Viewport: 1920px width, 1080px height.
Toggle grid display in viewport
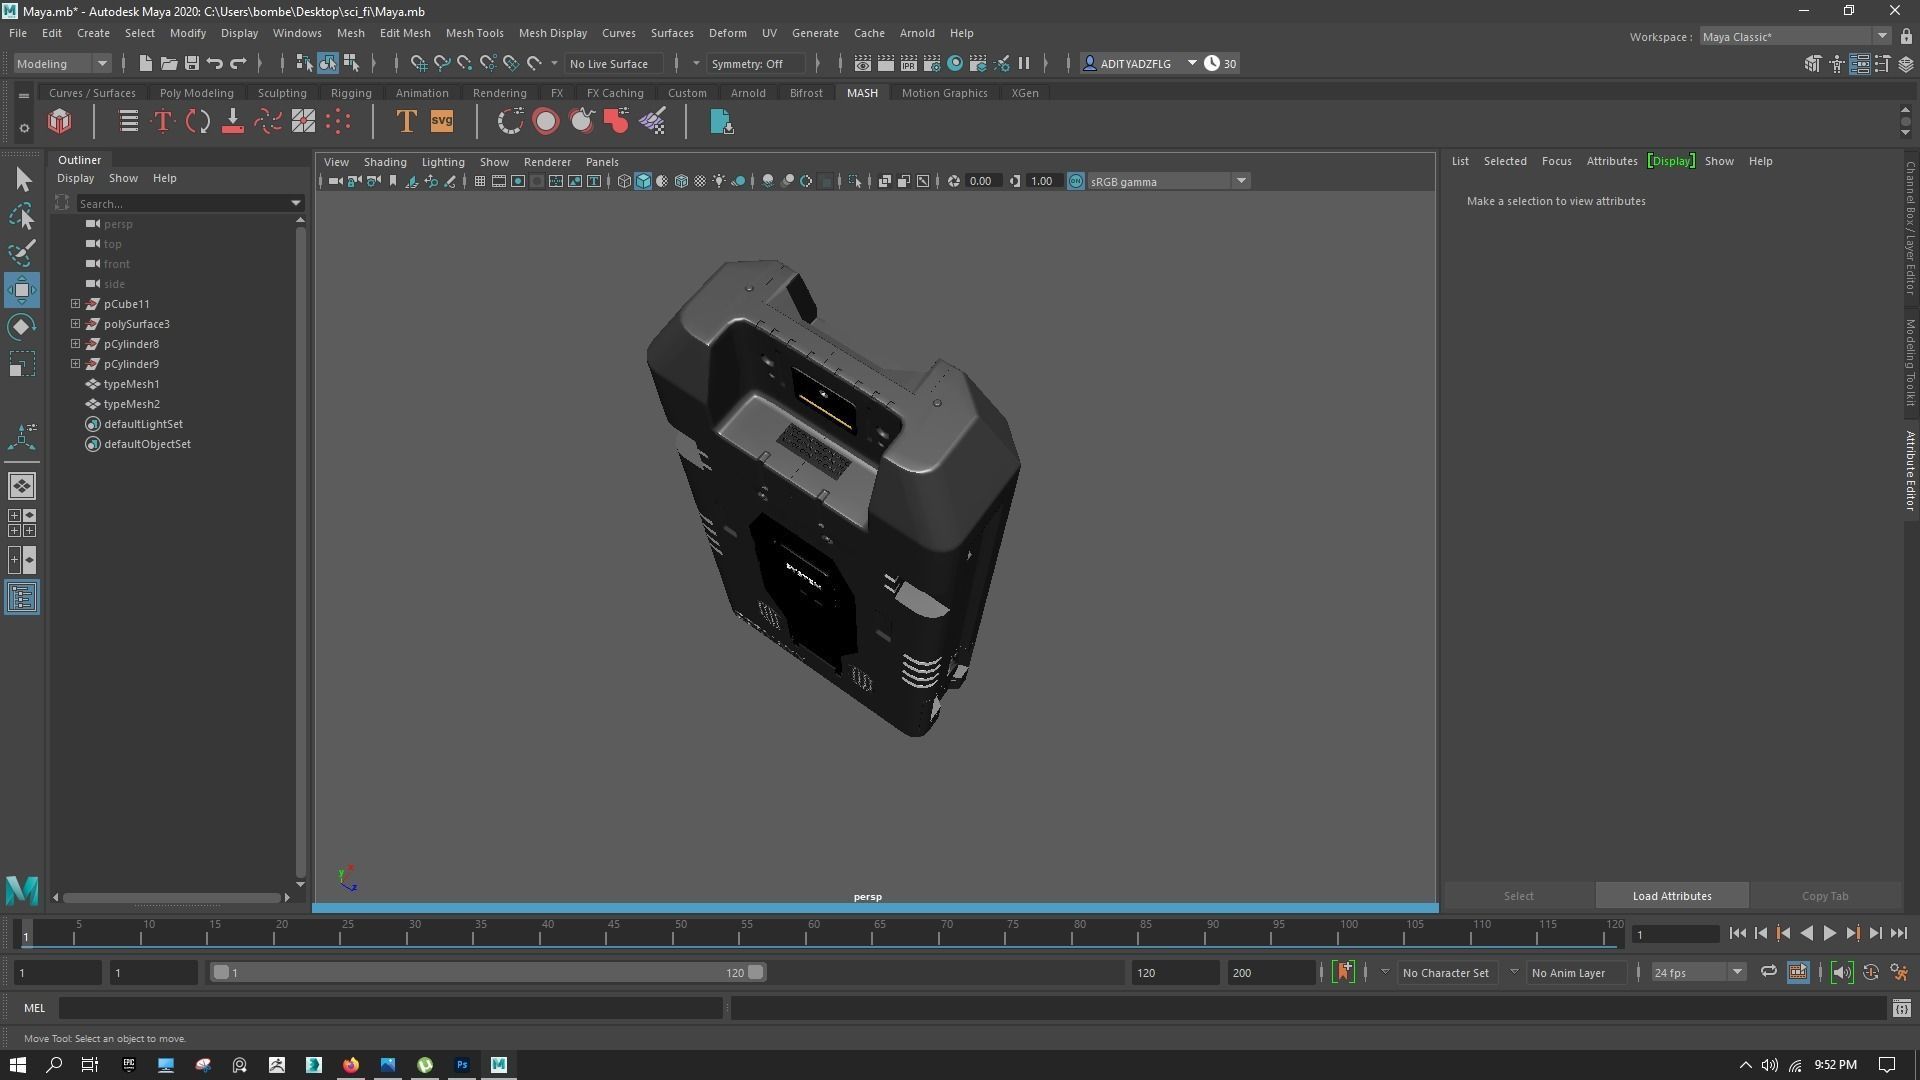[480, 181]
